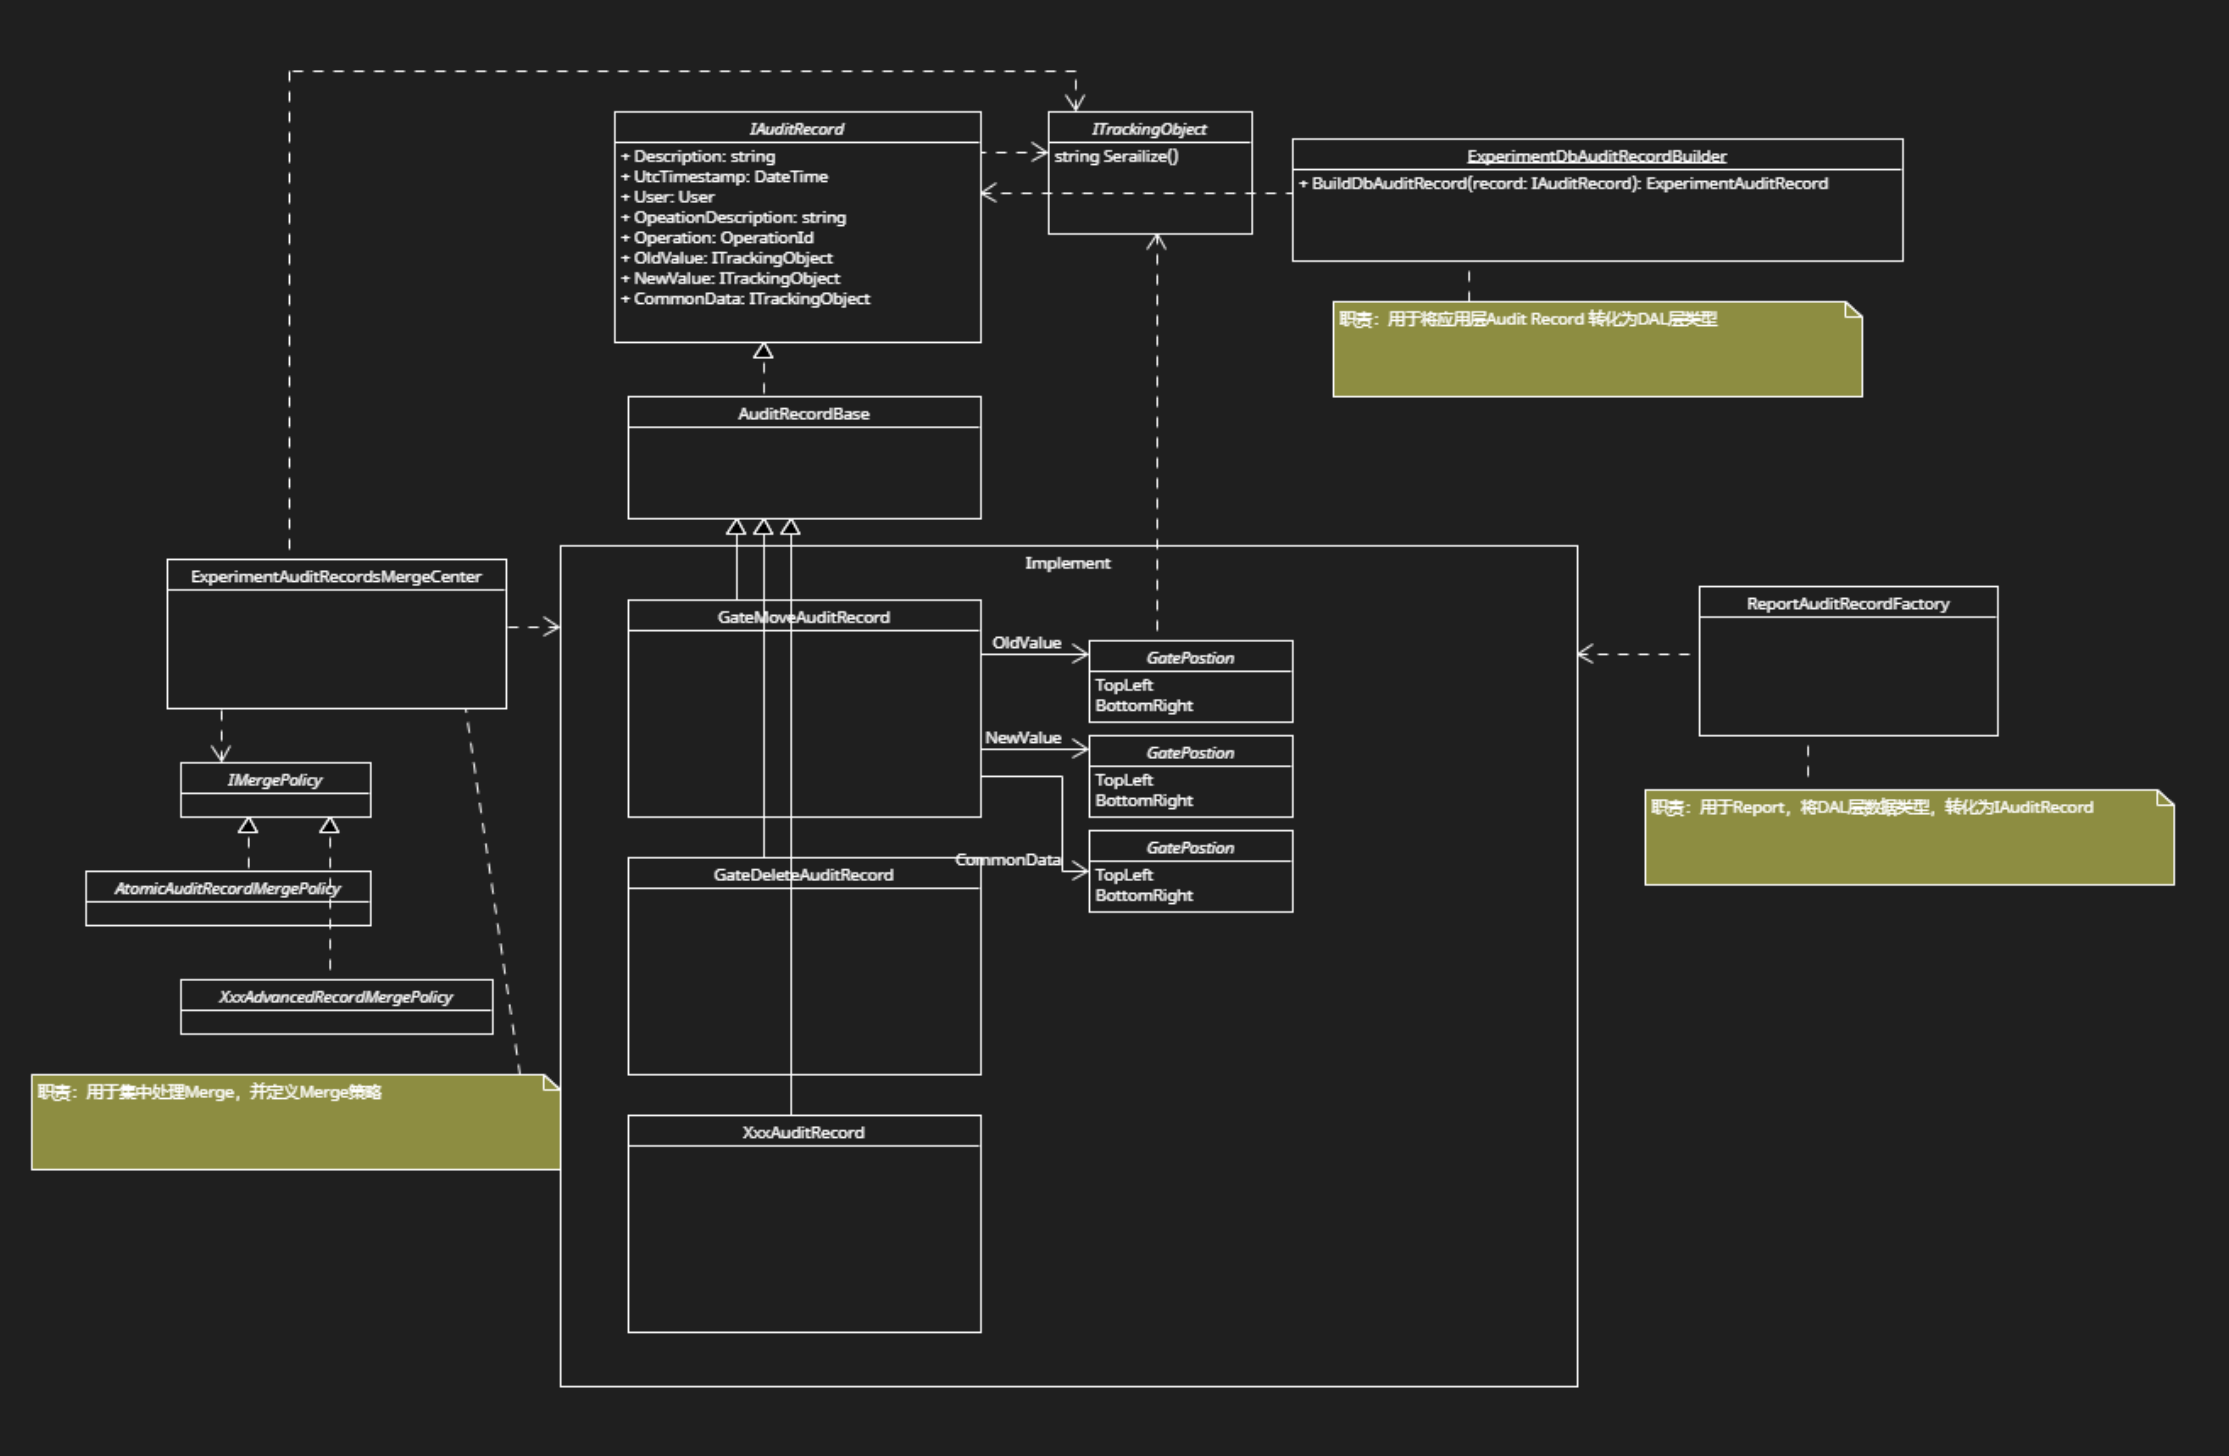The image size is (2229, 1456).
Task: Click the XxxAuditRecord class title
Action: (804, 1133)
